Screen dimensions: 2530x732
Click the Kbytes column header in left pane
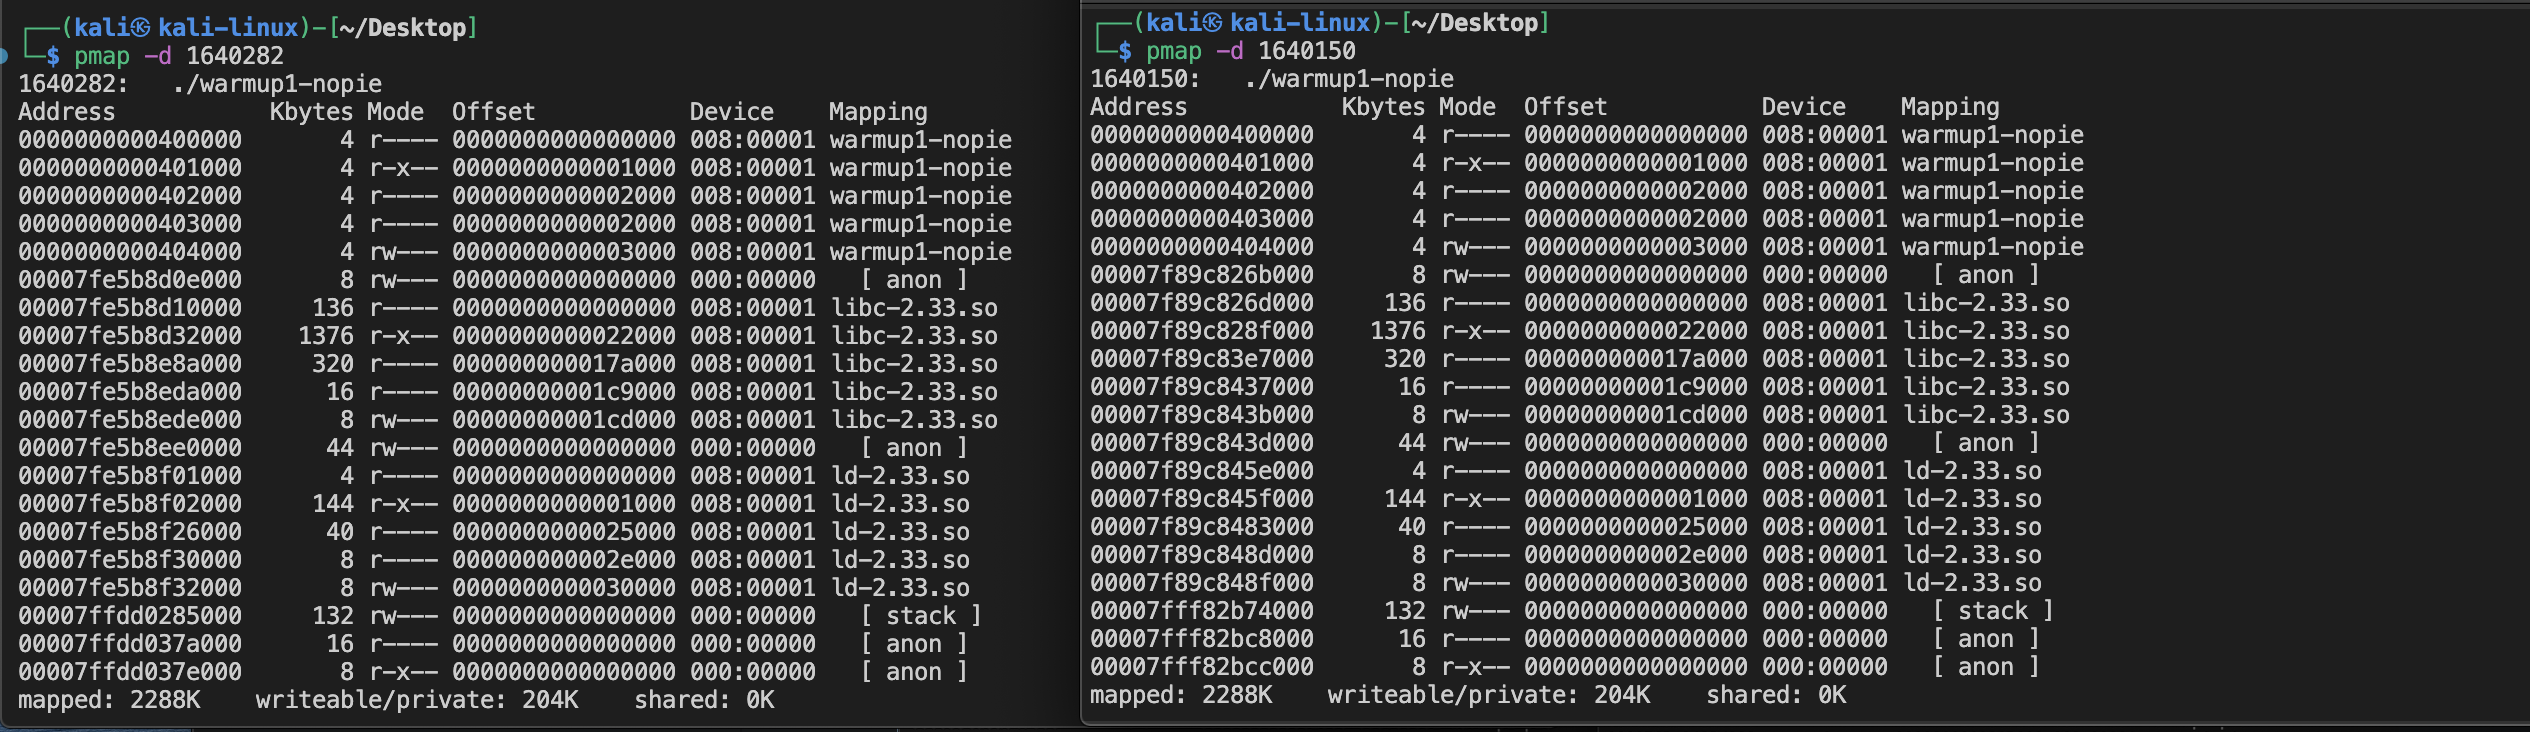[310, 112]
